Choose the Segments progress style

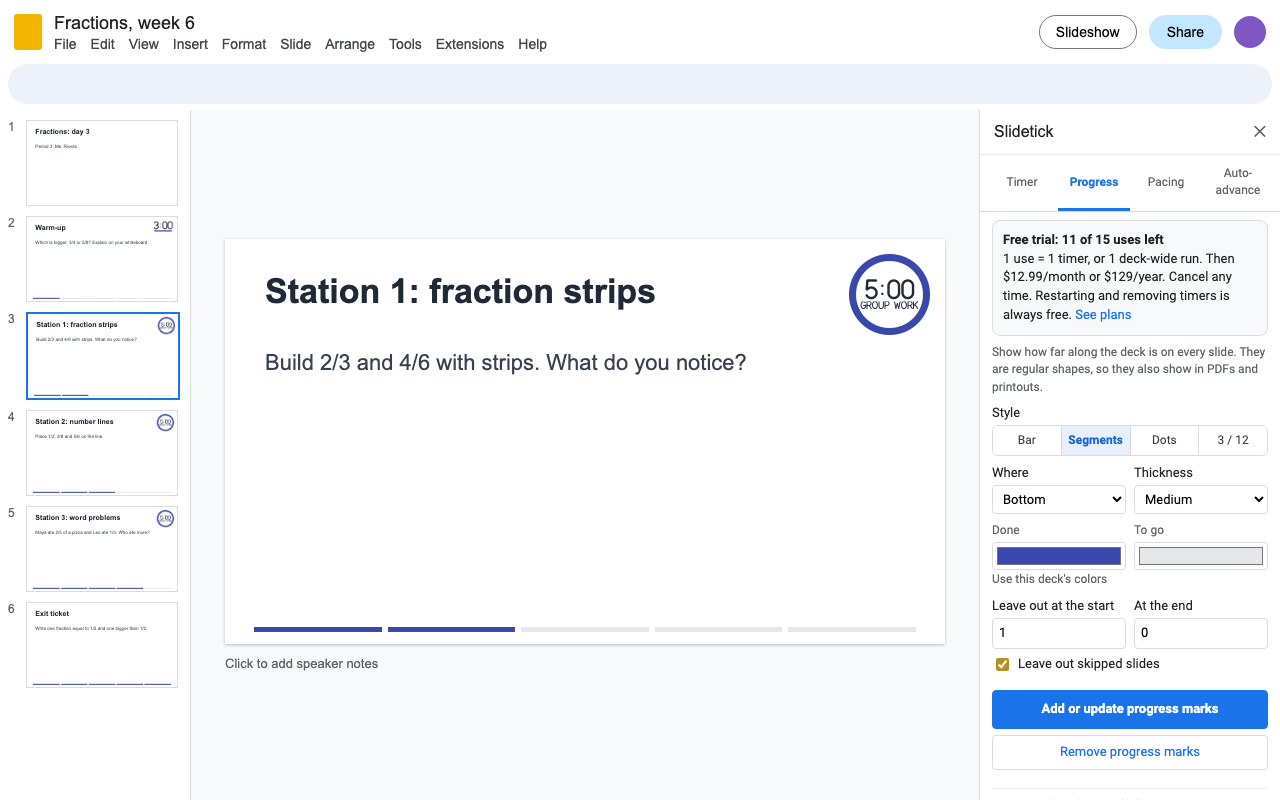(x=1095, y=440)
